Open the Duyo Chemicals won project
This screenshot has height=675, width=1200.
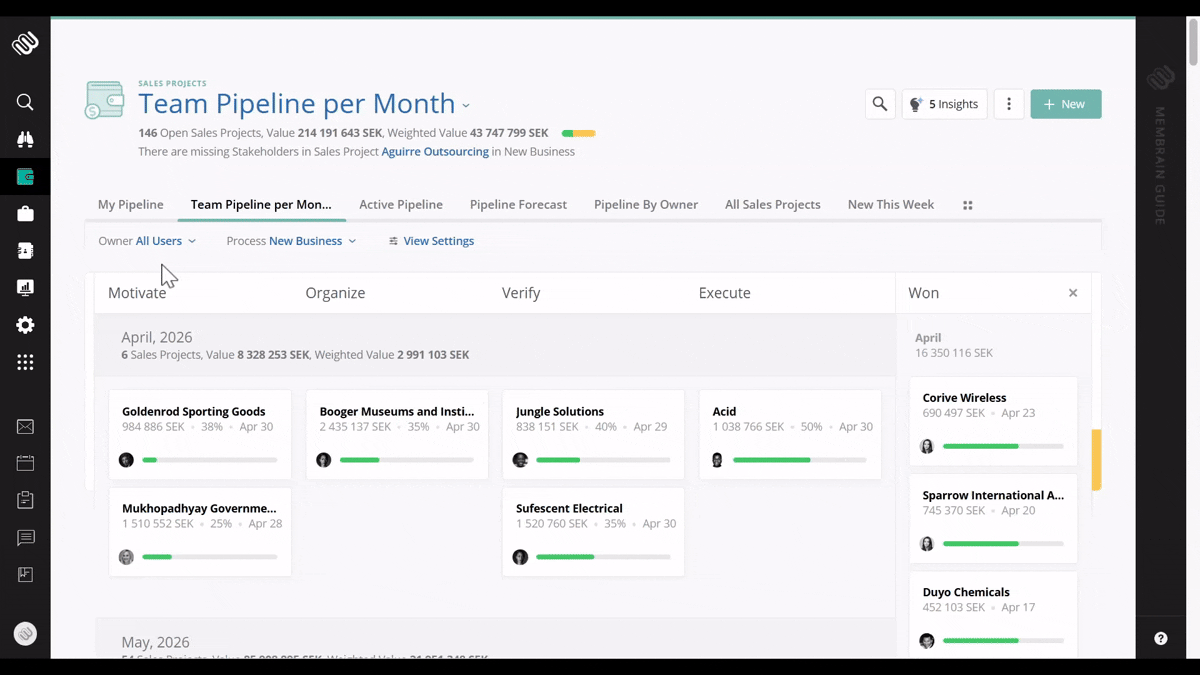994,614
